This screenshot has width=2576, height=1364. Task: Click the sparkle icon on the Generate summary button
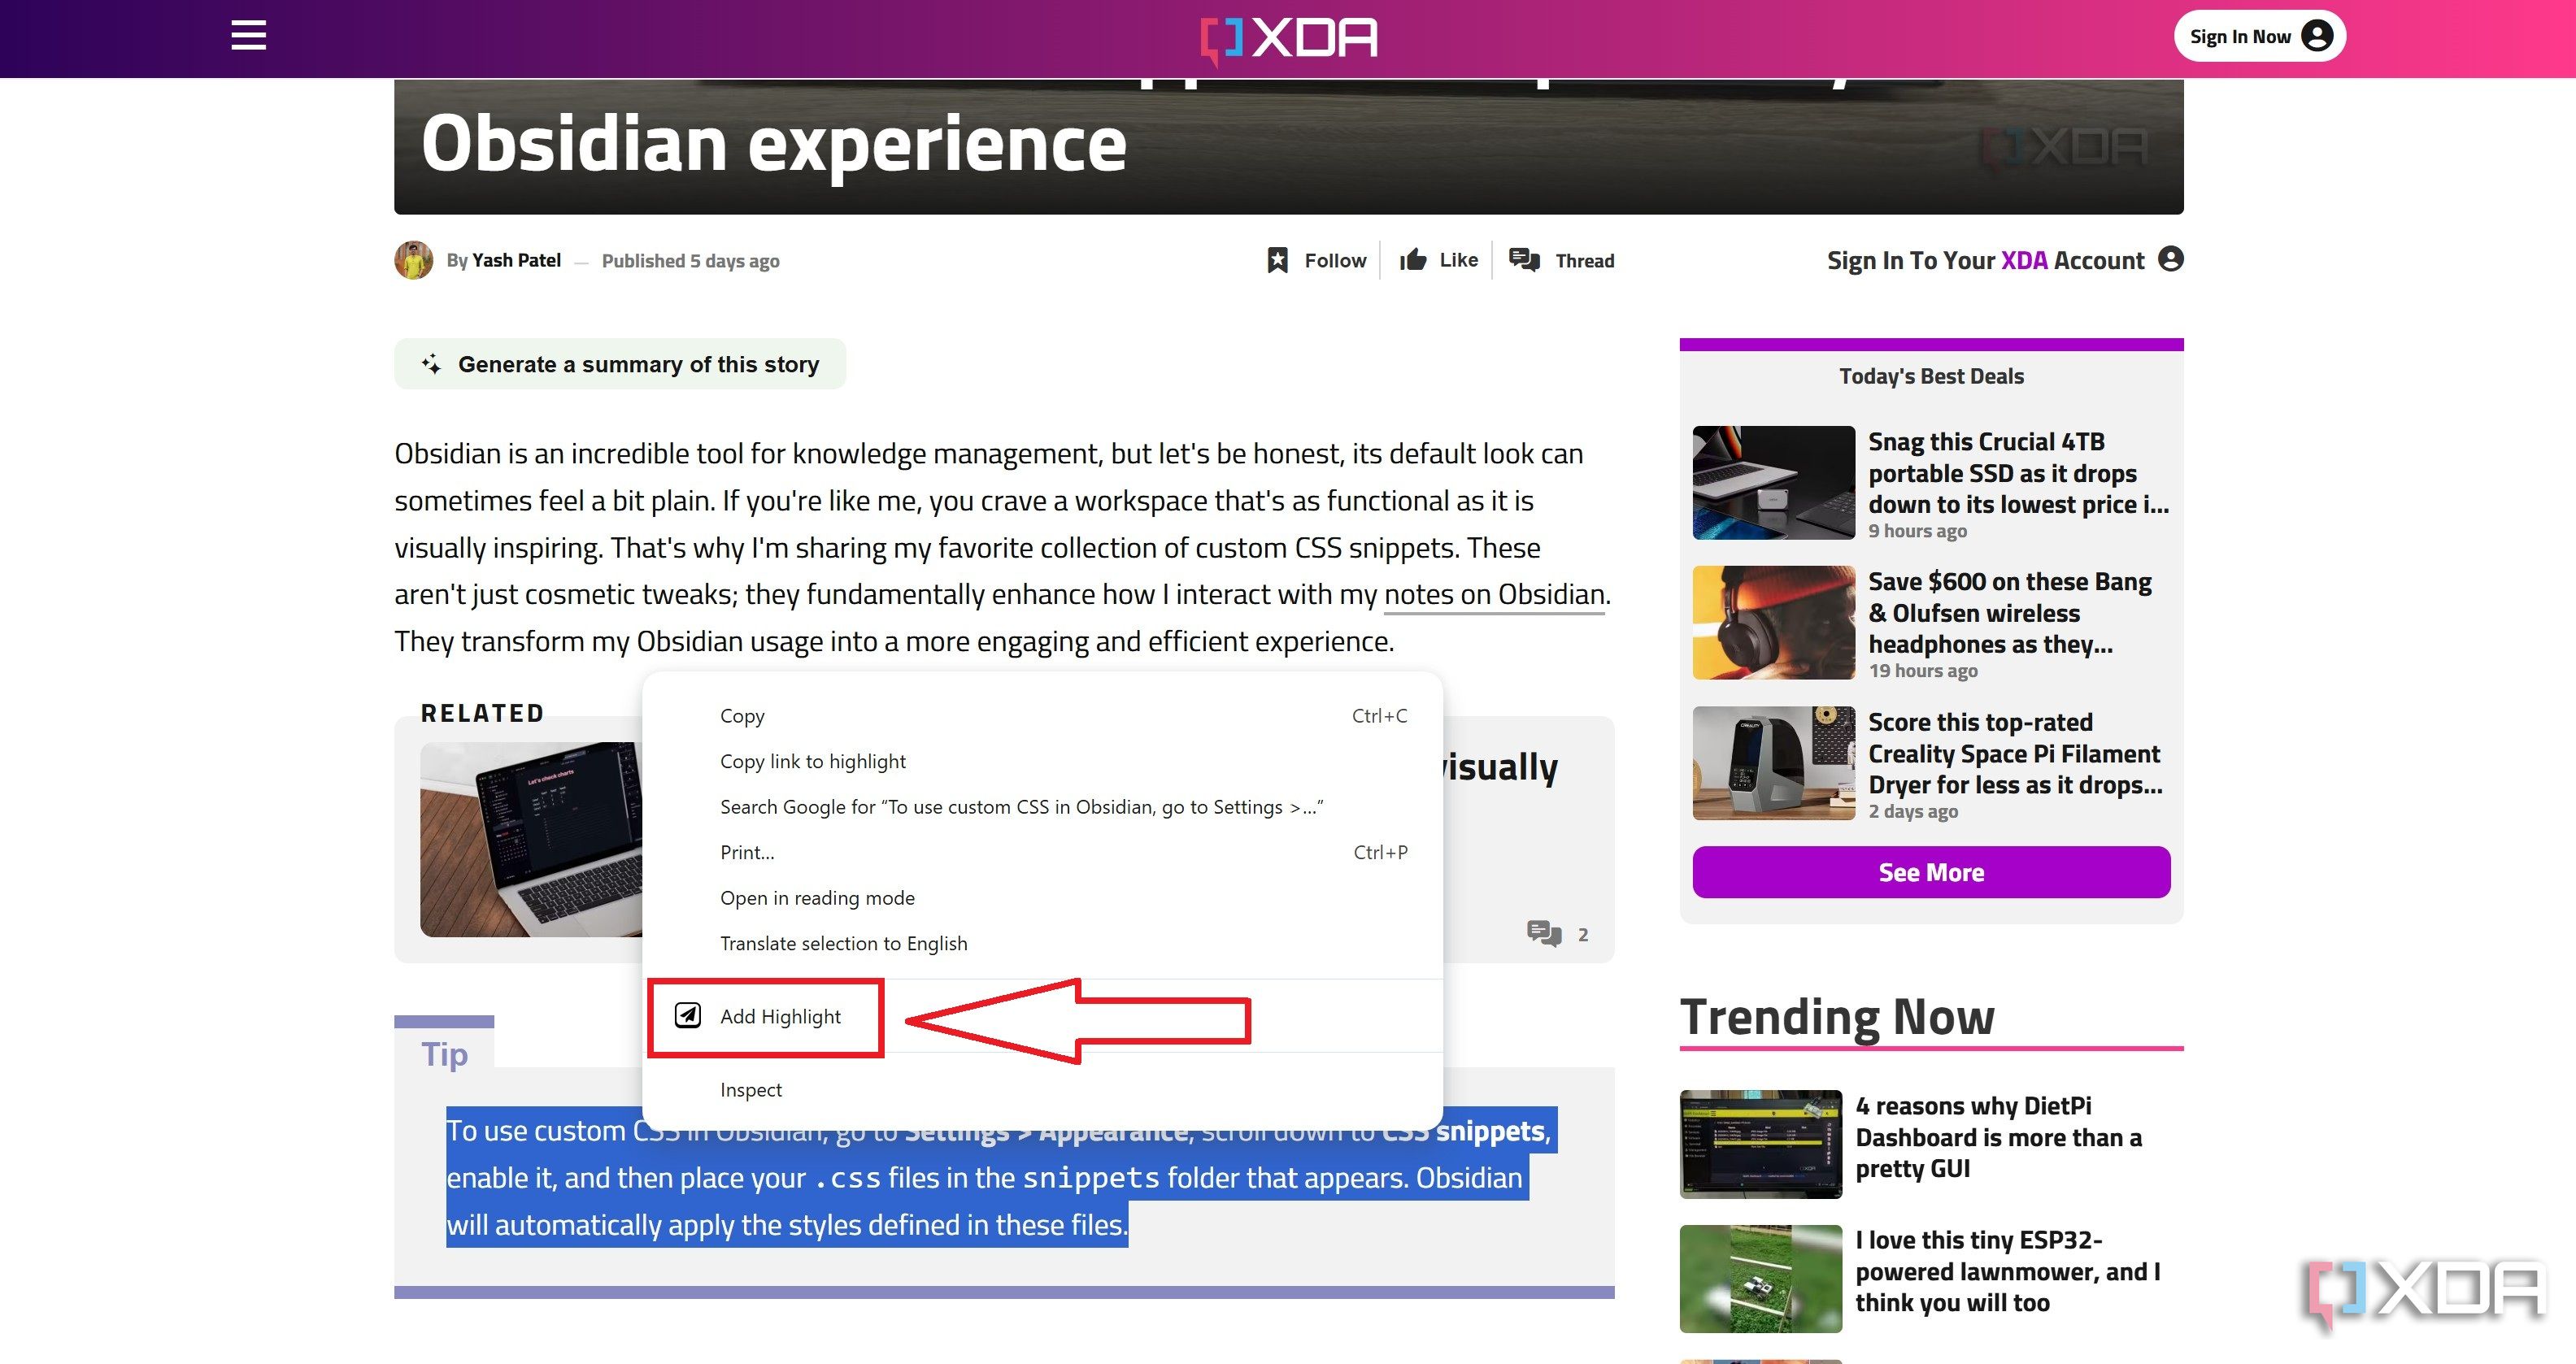(431, 364)
